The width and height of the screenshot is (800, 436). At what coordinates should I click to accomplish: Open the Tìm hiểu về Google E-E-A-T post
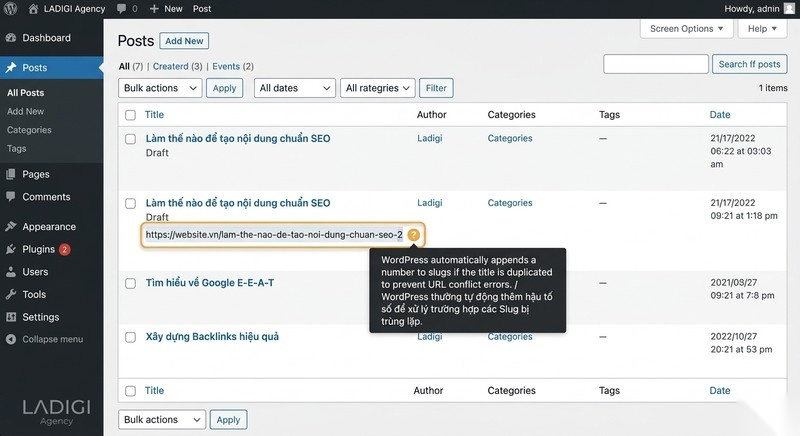coord(210,283)
